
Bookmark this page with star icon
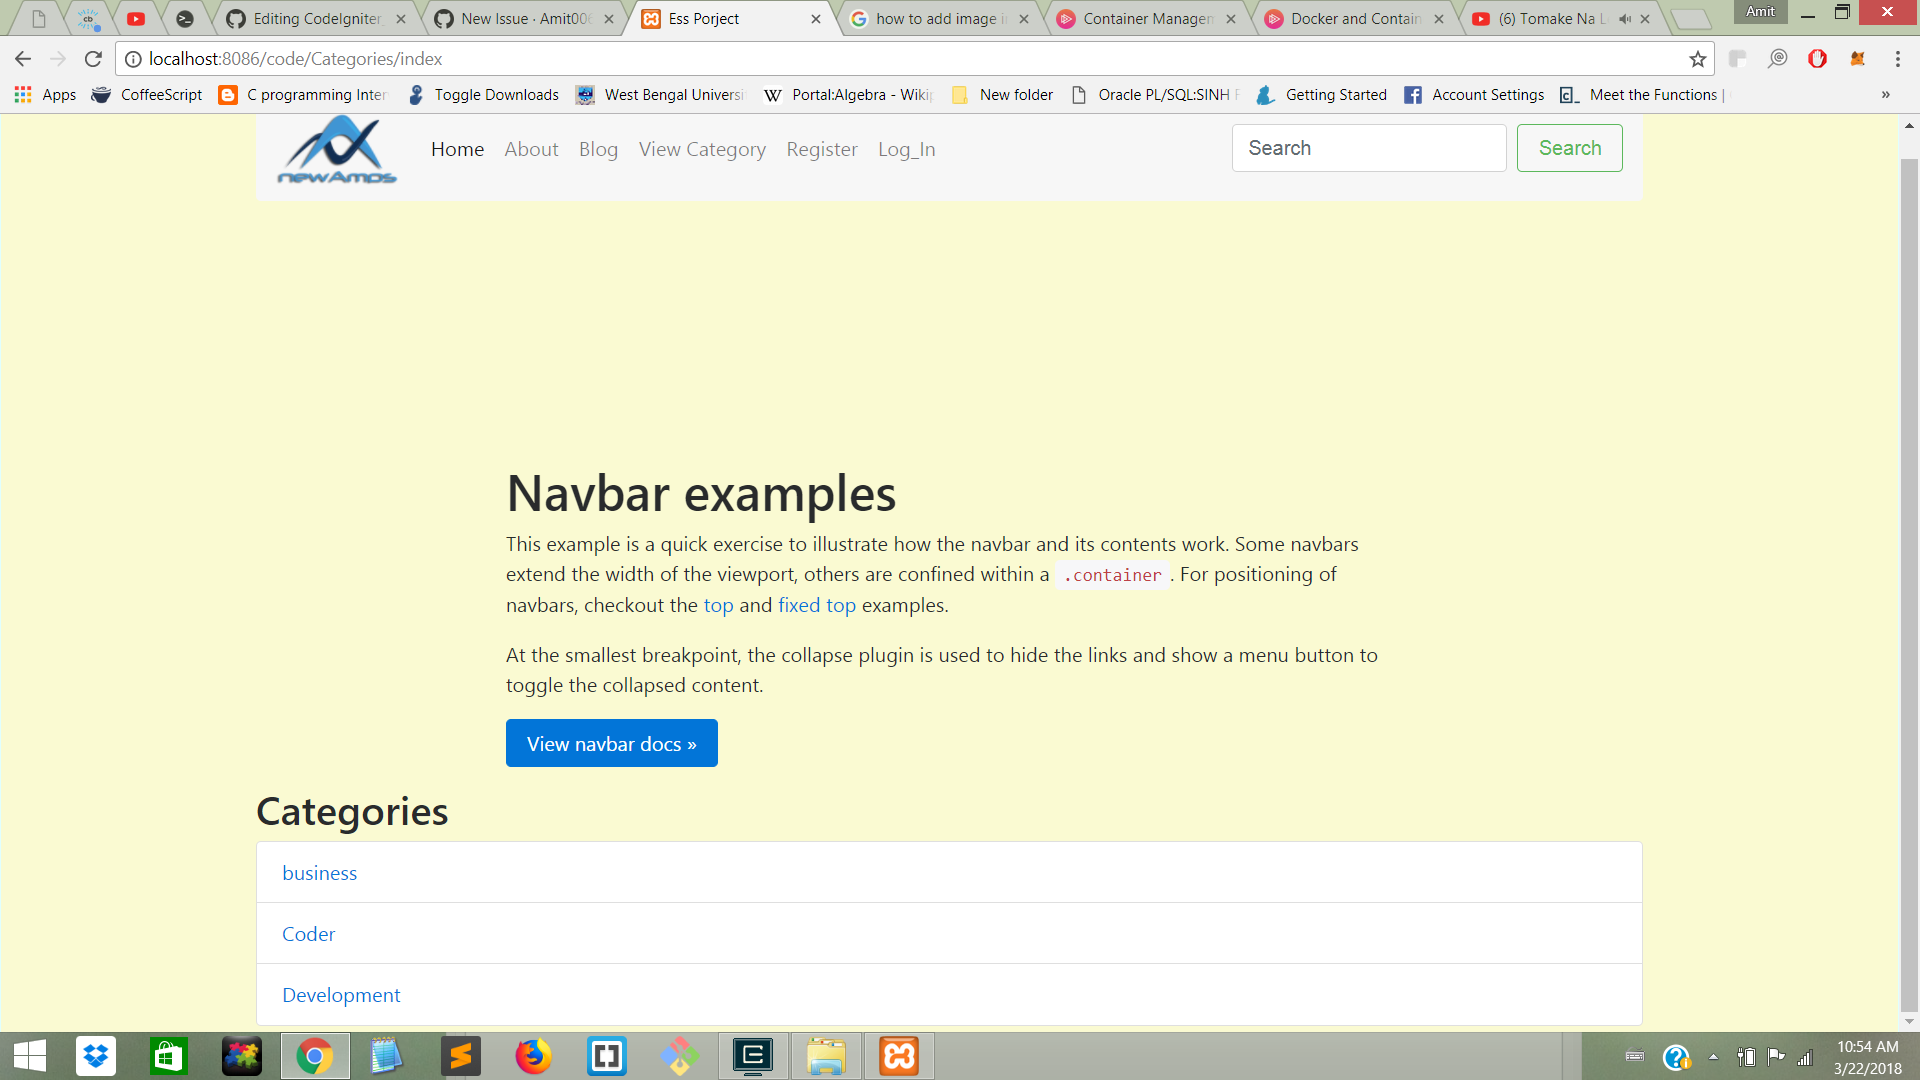[x=1697, y=59]
